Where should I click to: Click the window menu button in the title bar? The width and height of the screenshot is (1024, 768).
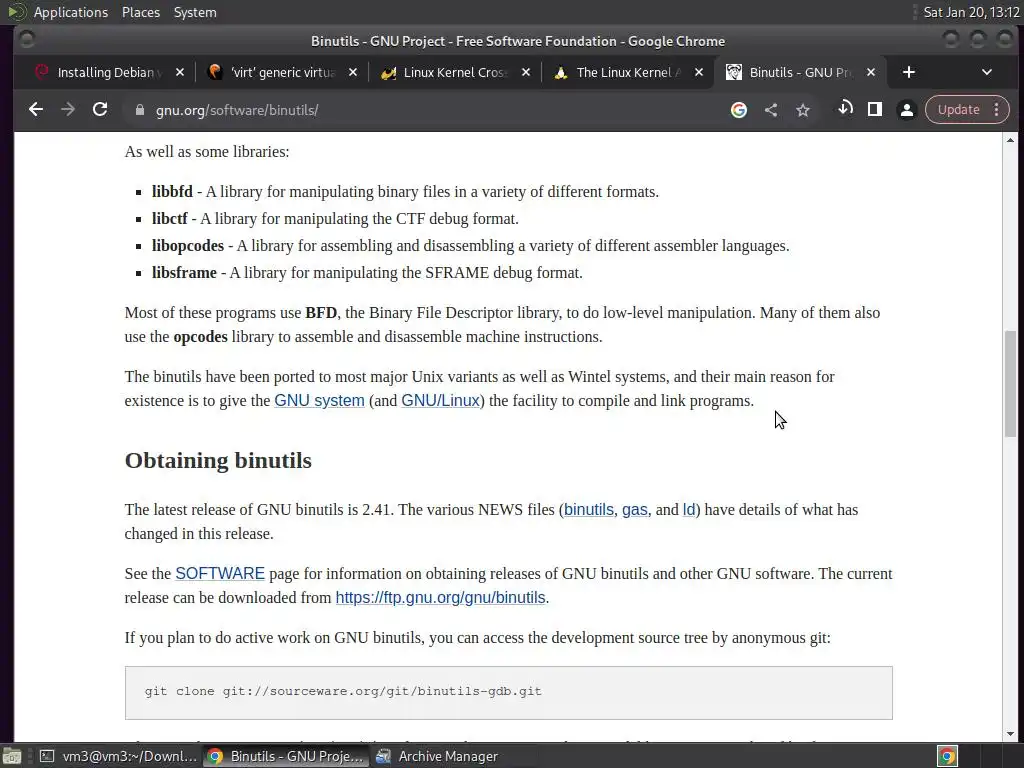pos(27,40)
